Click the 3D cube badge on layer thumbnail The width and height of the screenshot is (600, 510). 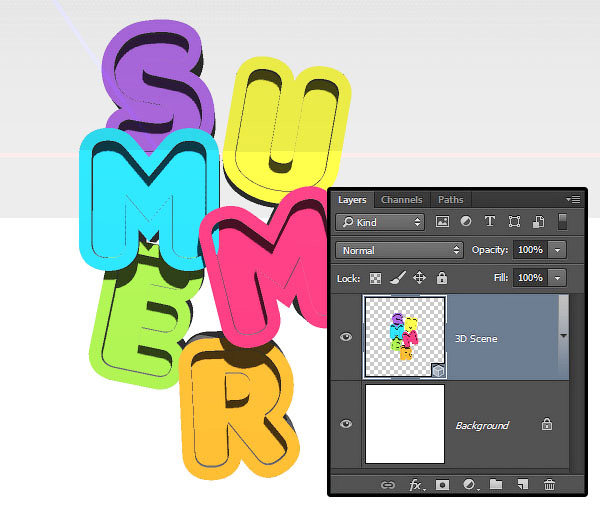pos(439,370)
